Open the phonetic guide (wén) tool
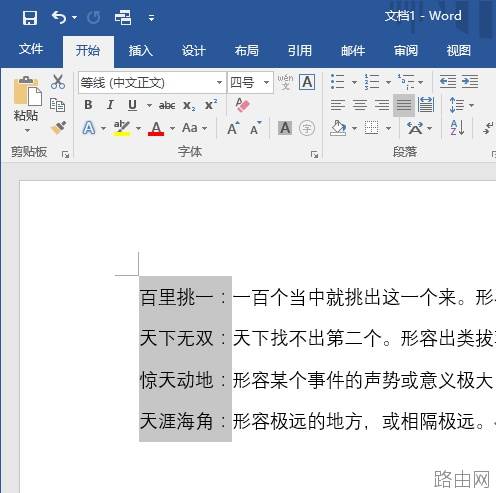The height and width of the screenshot is (493, 496). tap(286, 82)
